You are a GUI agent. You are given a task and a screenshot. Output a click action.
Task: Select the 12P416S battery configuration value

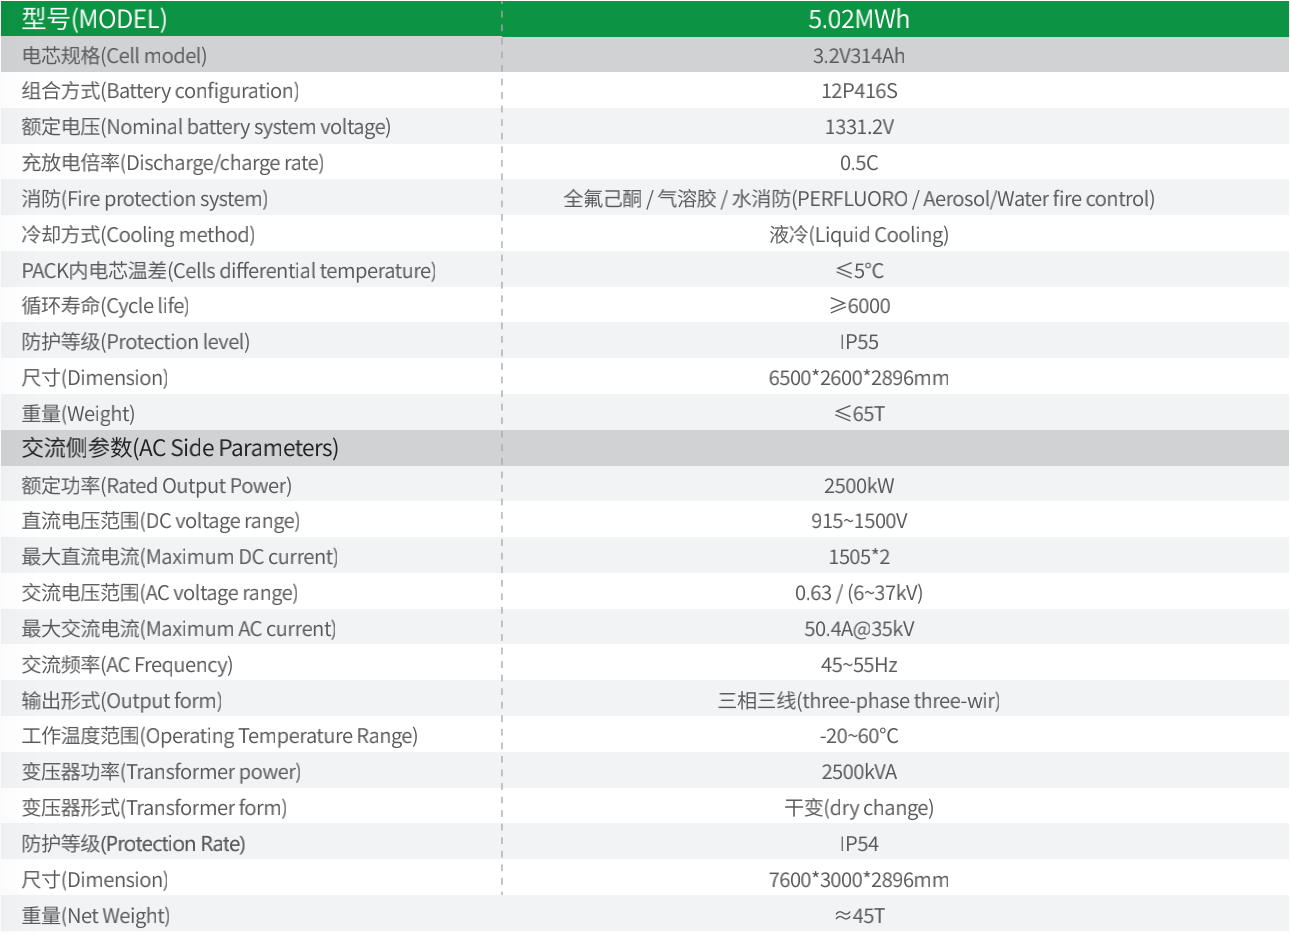[859, 91]
